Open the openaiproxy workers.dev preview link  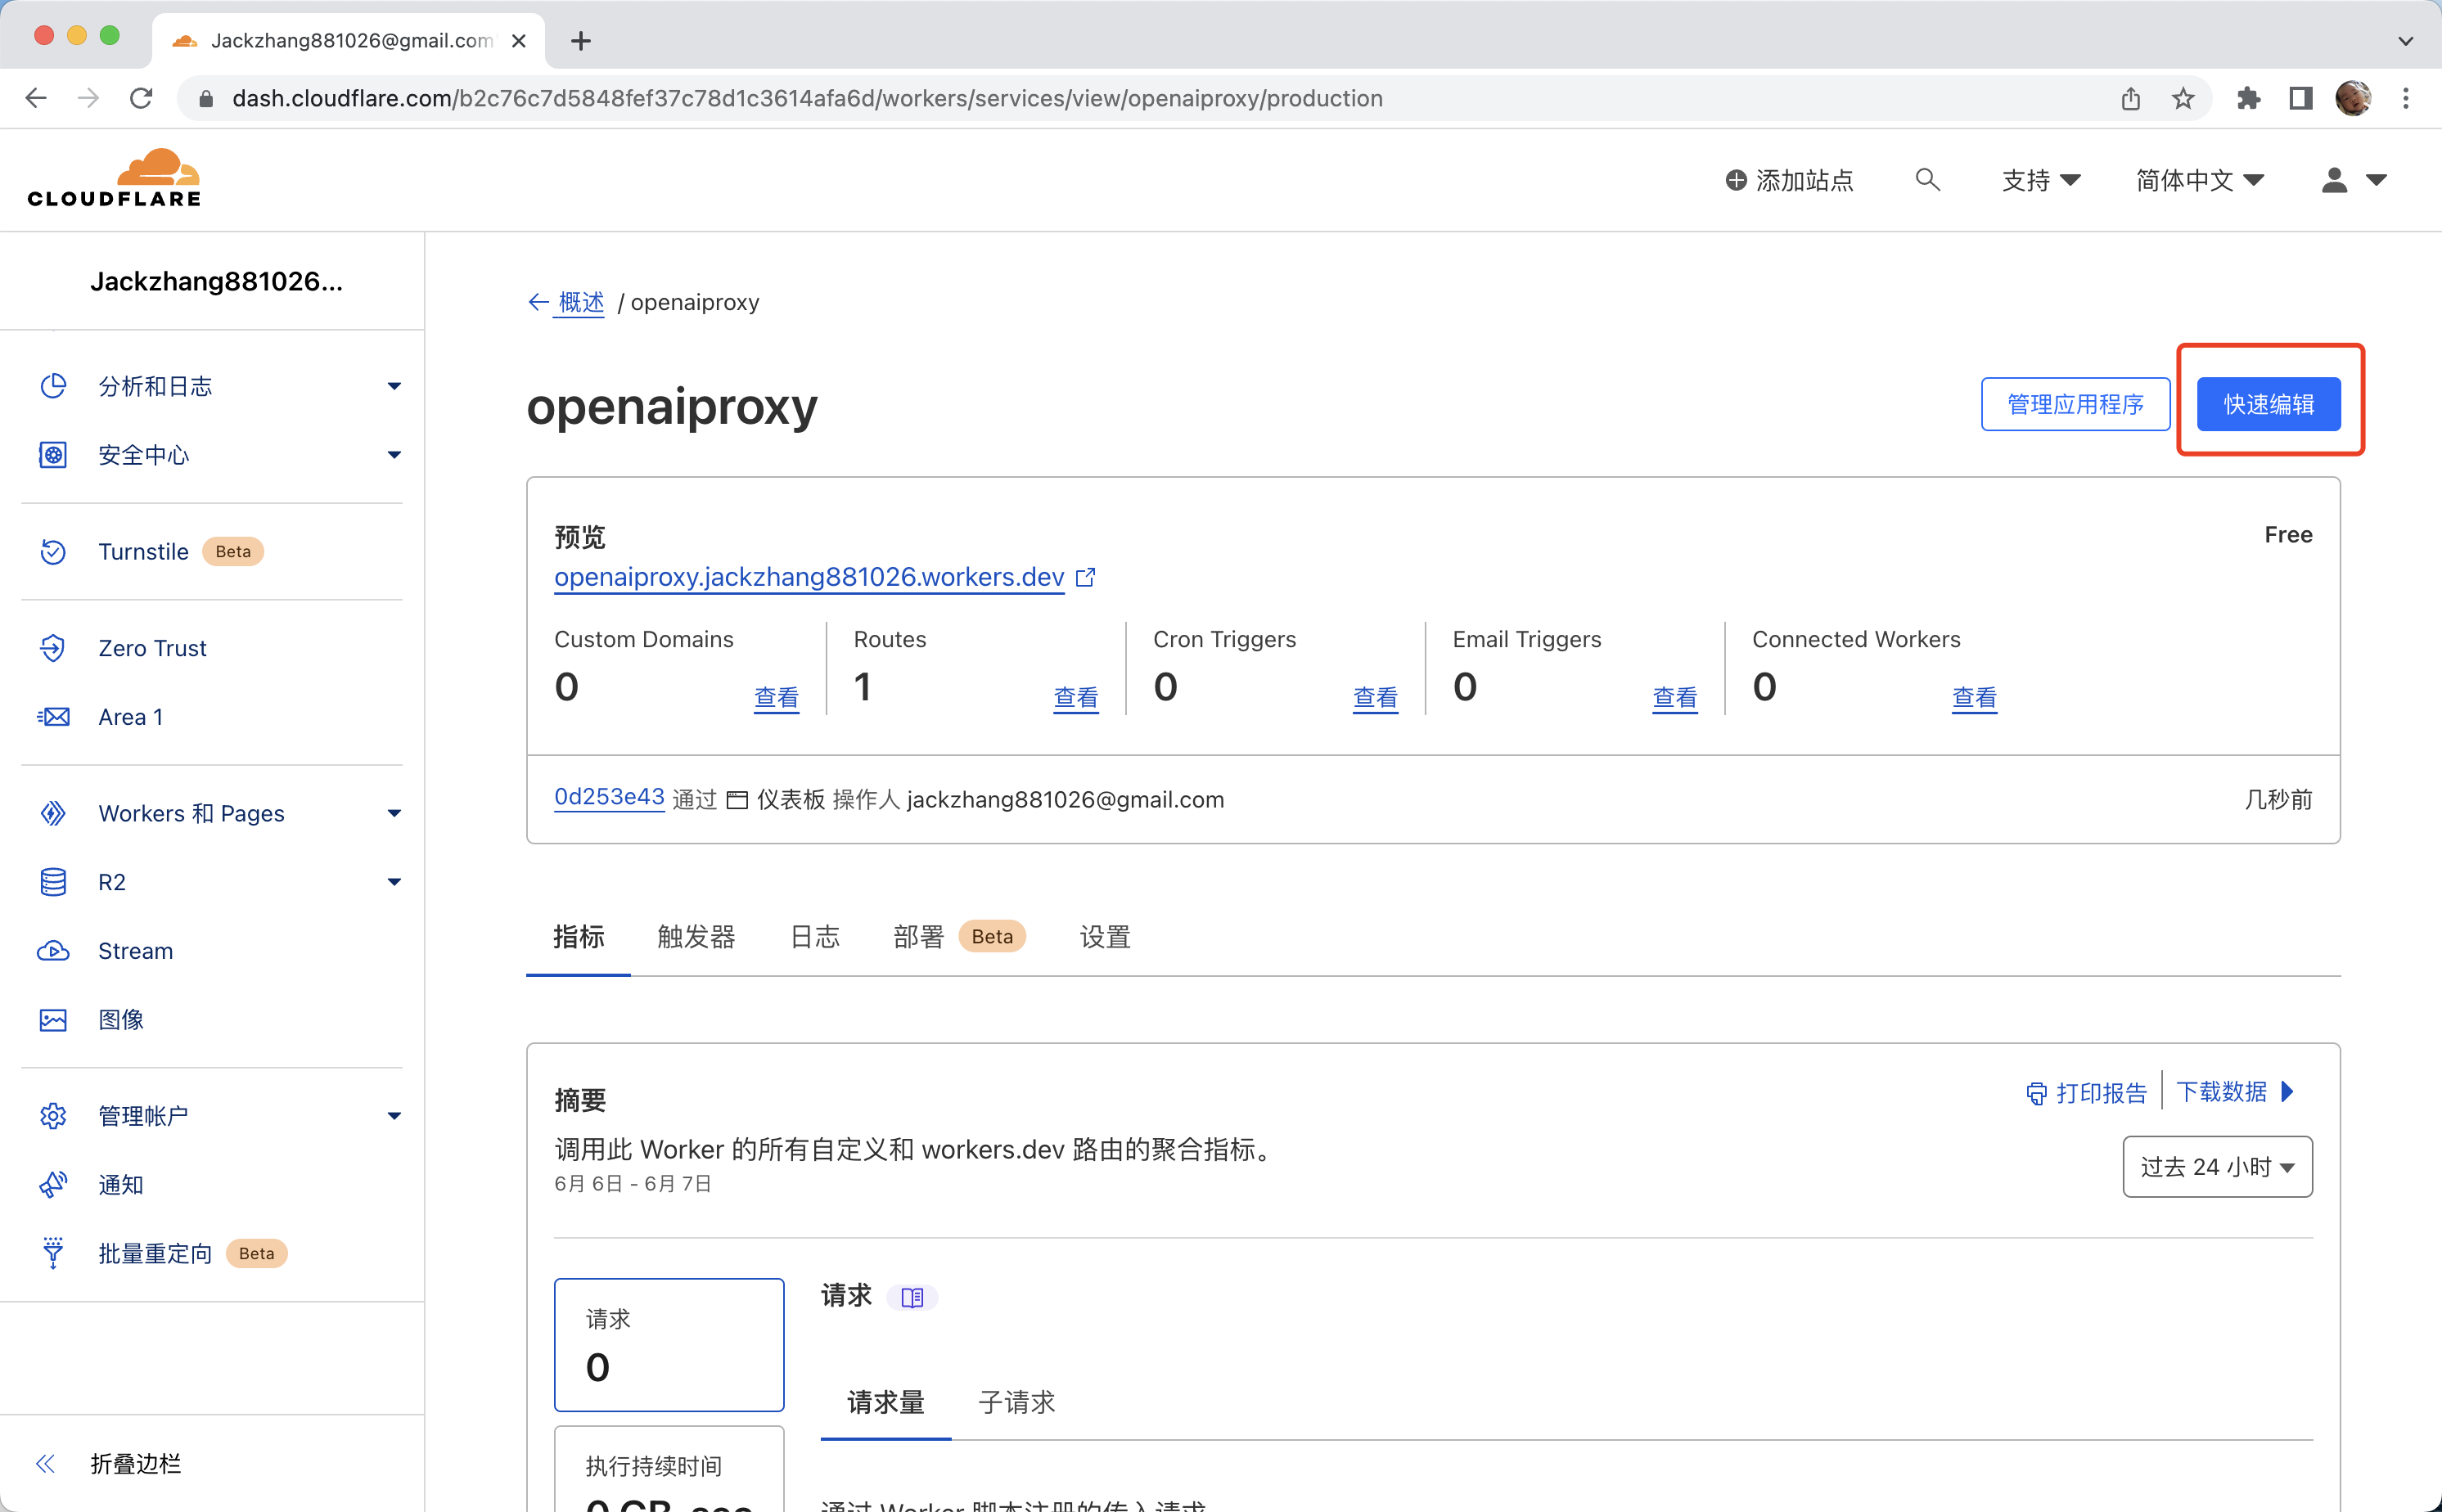click(808, 578)
